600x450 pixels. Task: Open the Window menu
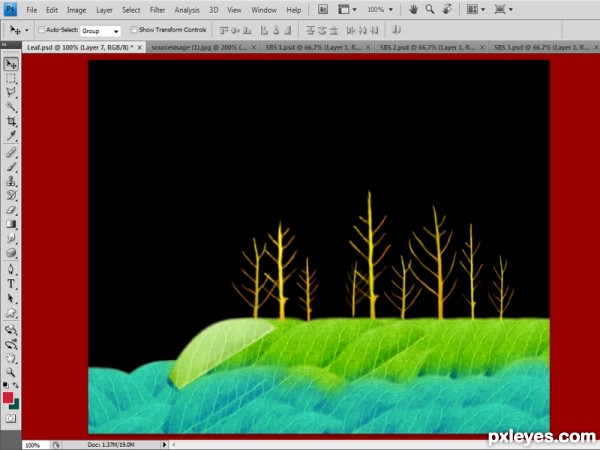[264, 10]
